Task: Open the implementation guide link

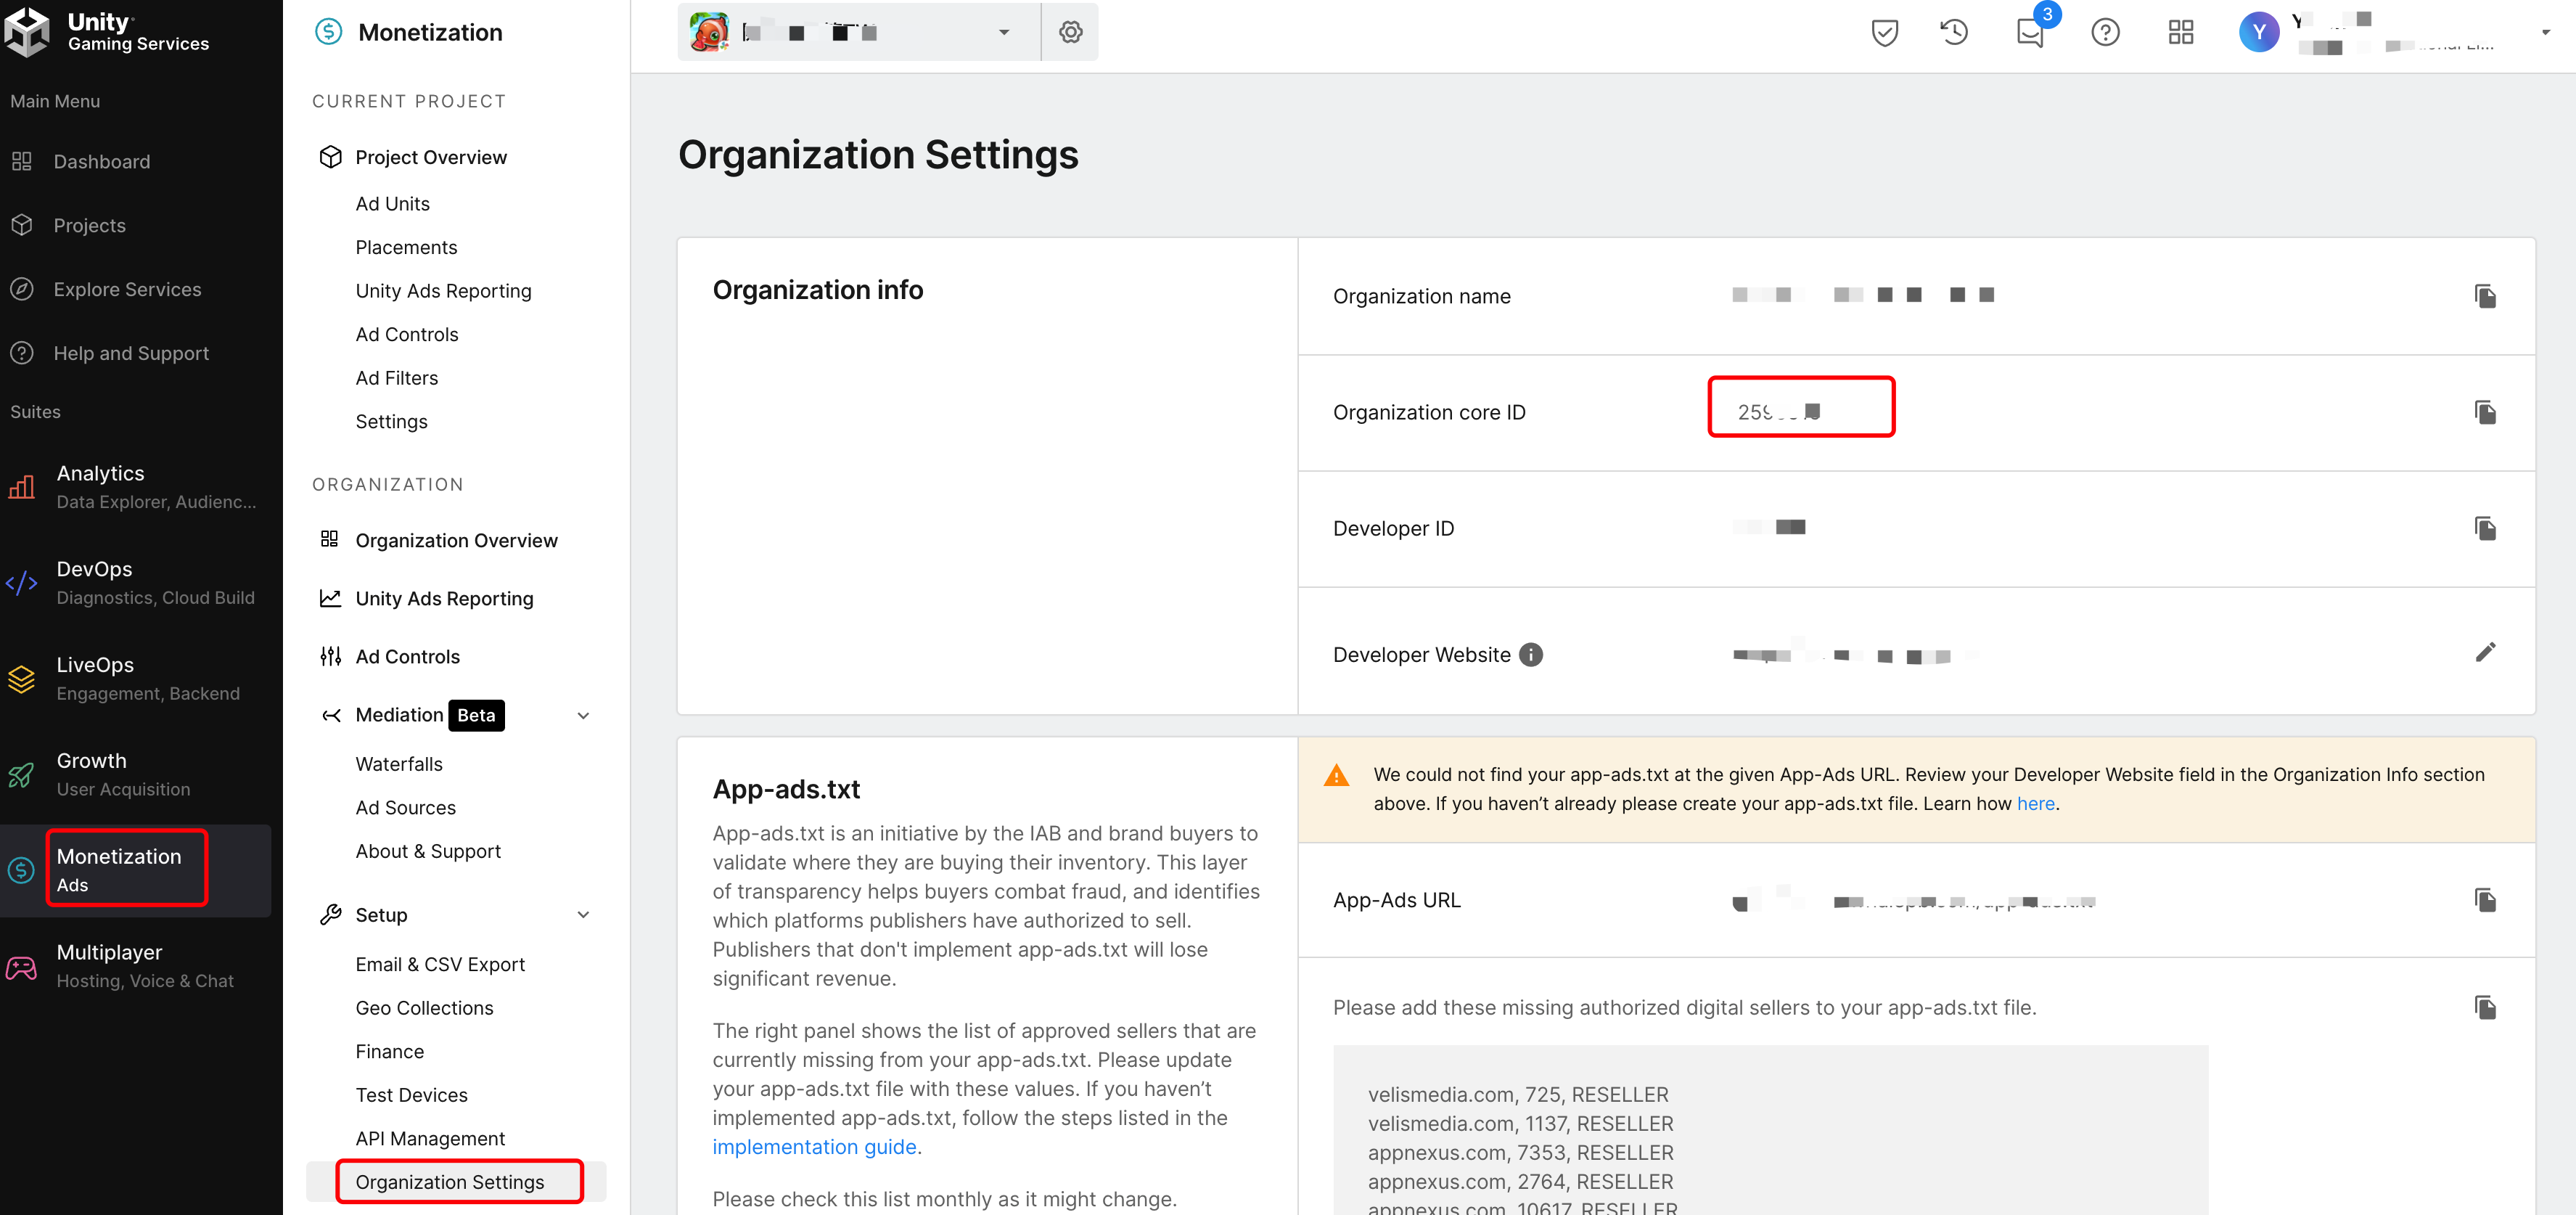Action: [814, 1147]
